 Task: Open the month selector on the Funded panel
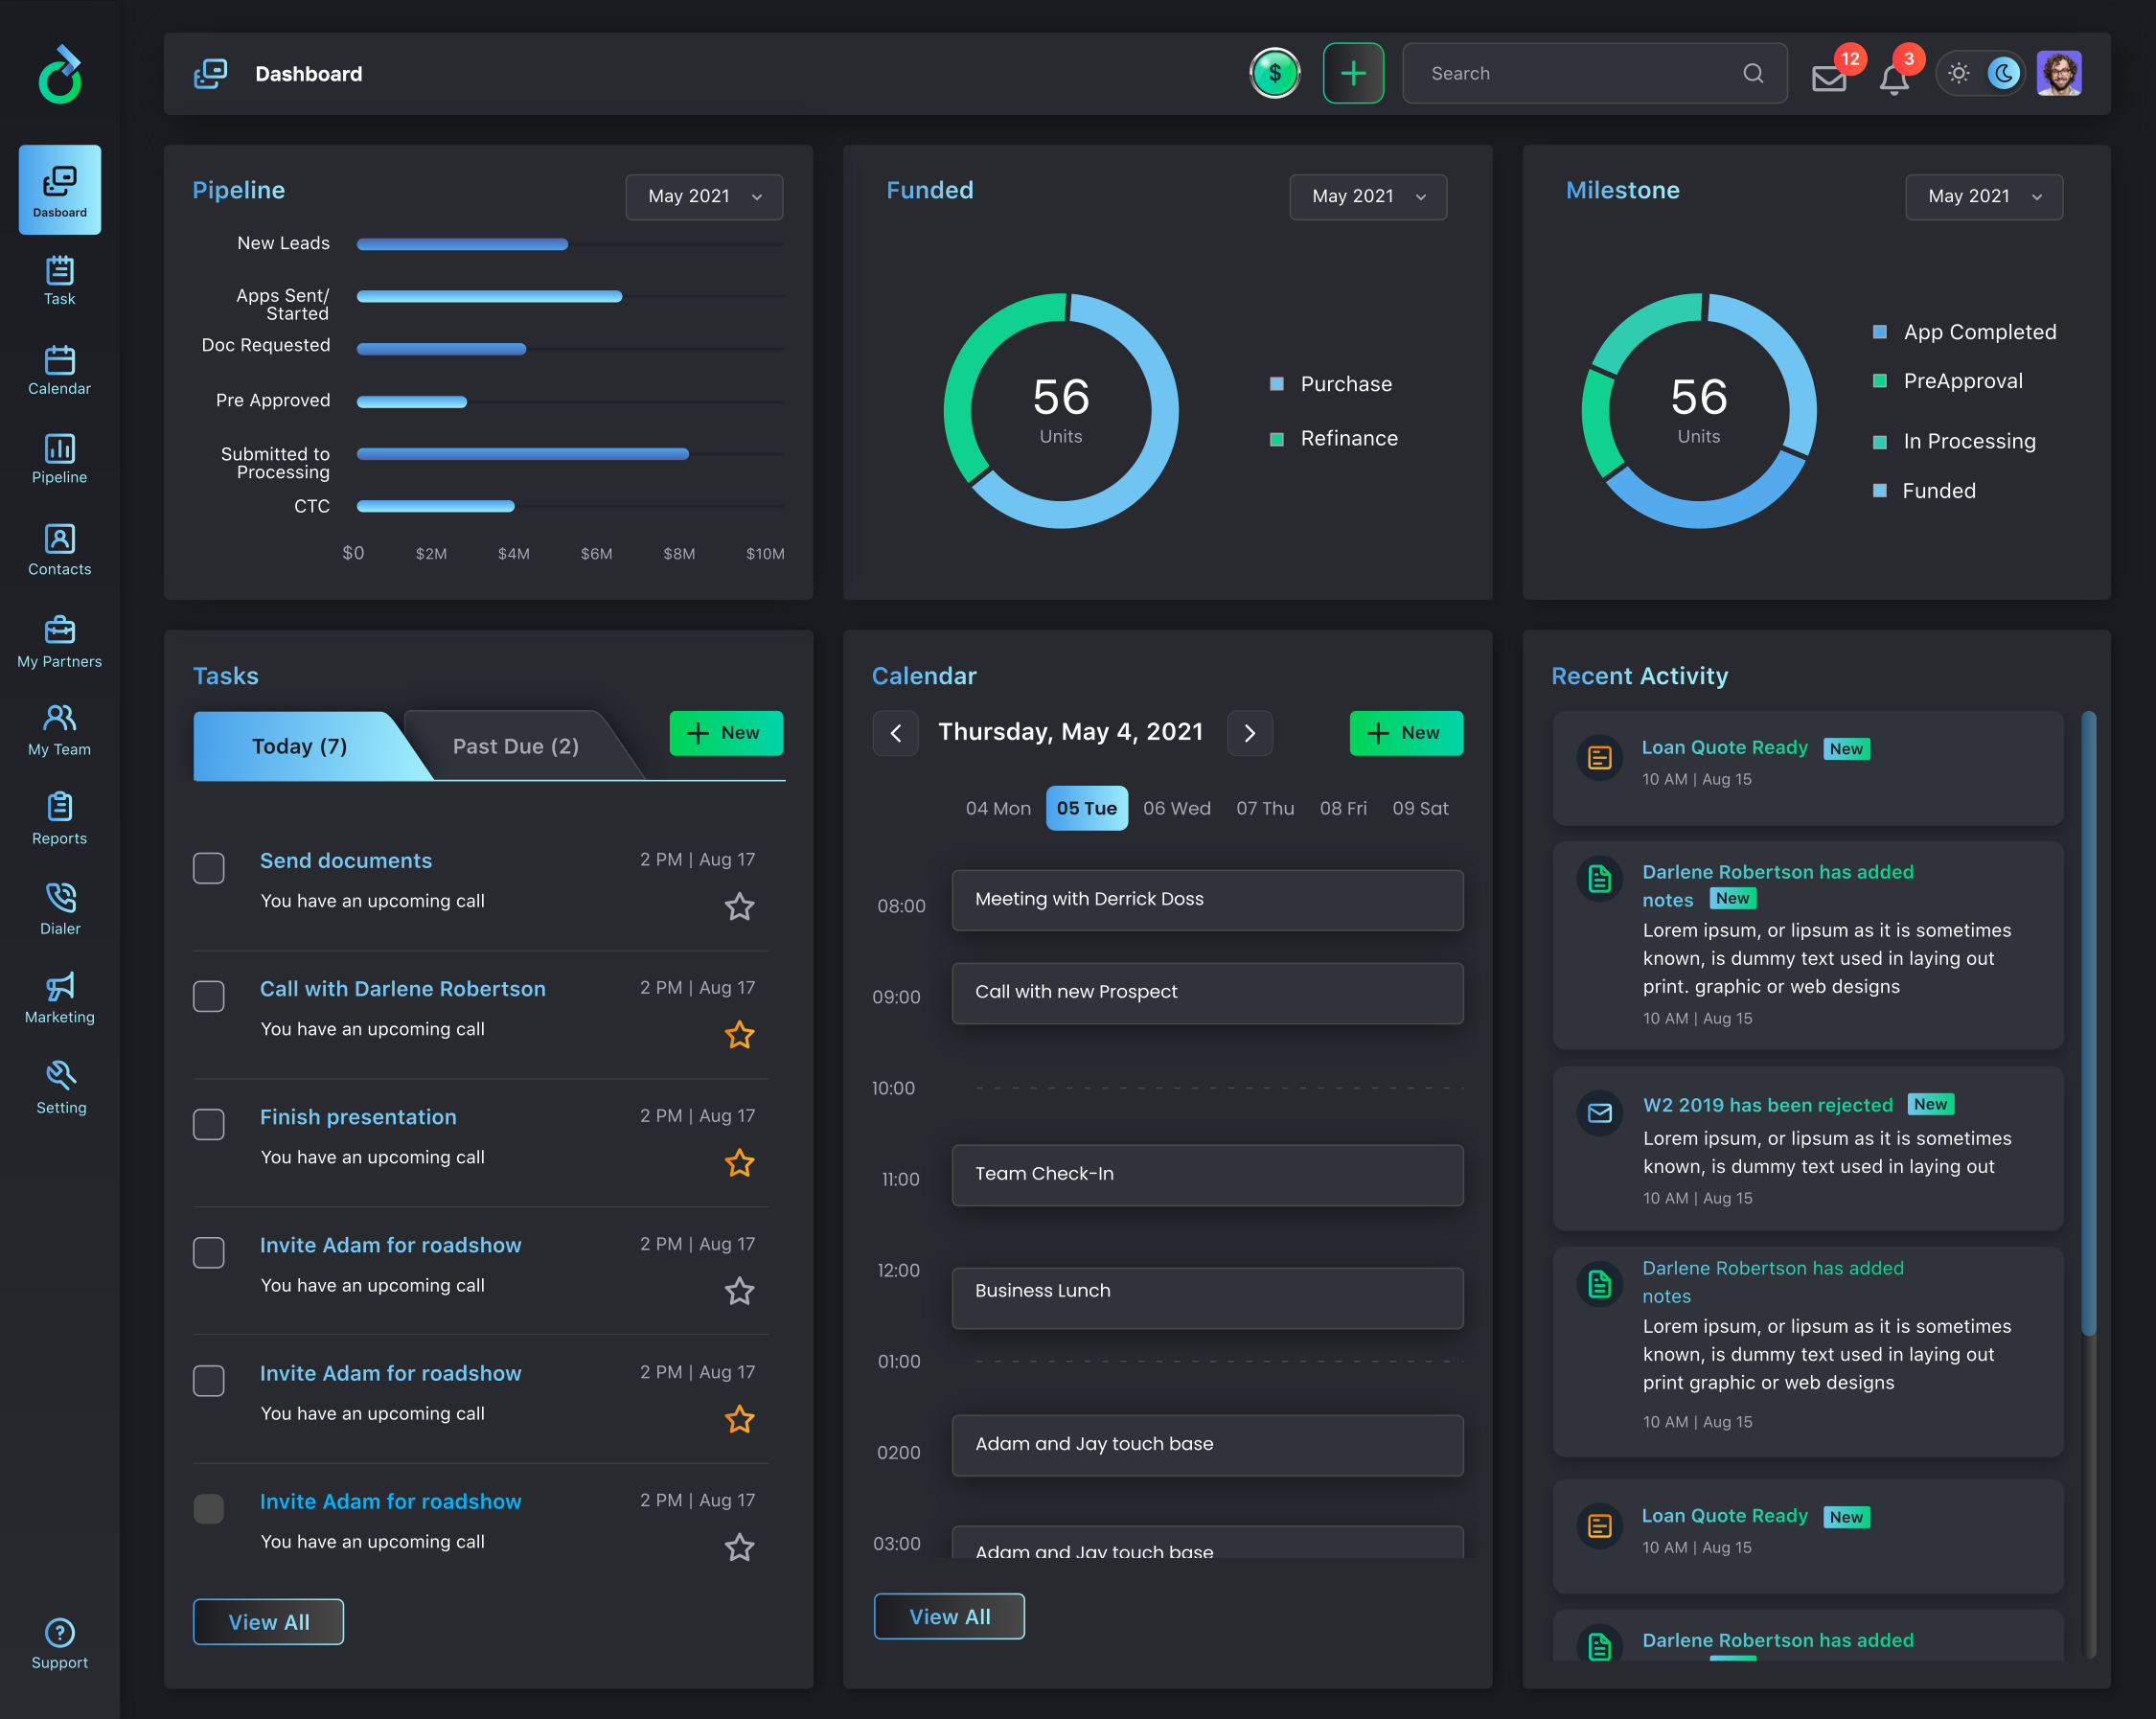[x=1367, y=197]
